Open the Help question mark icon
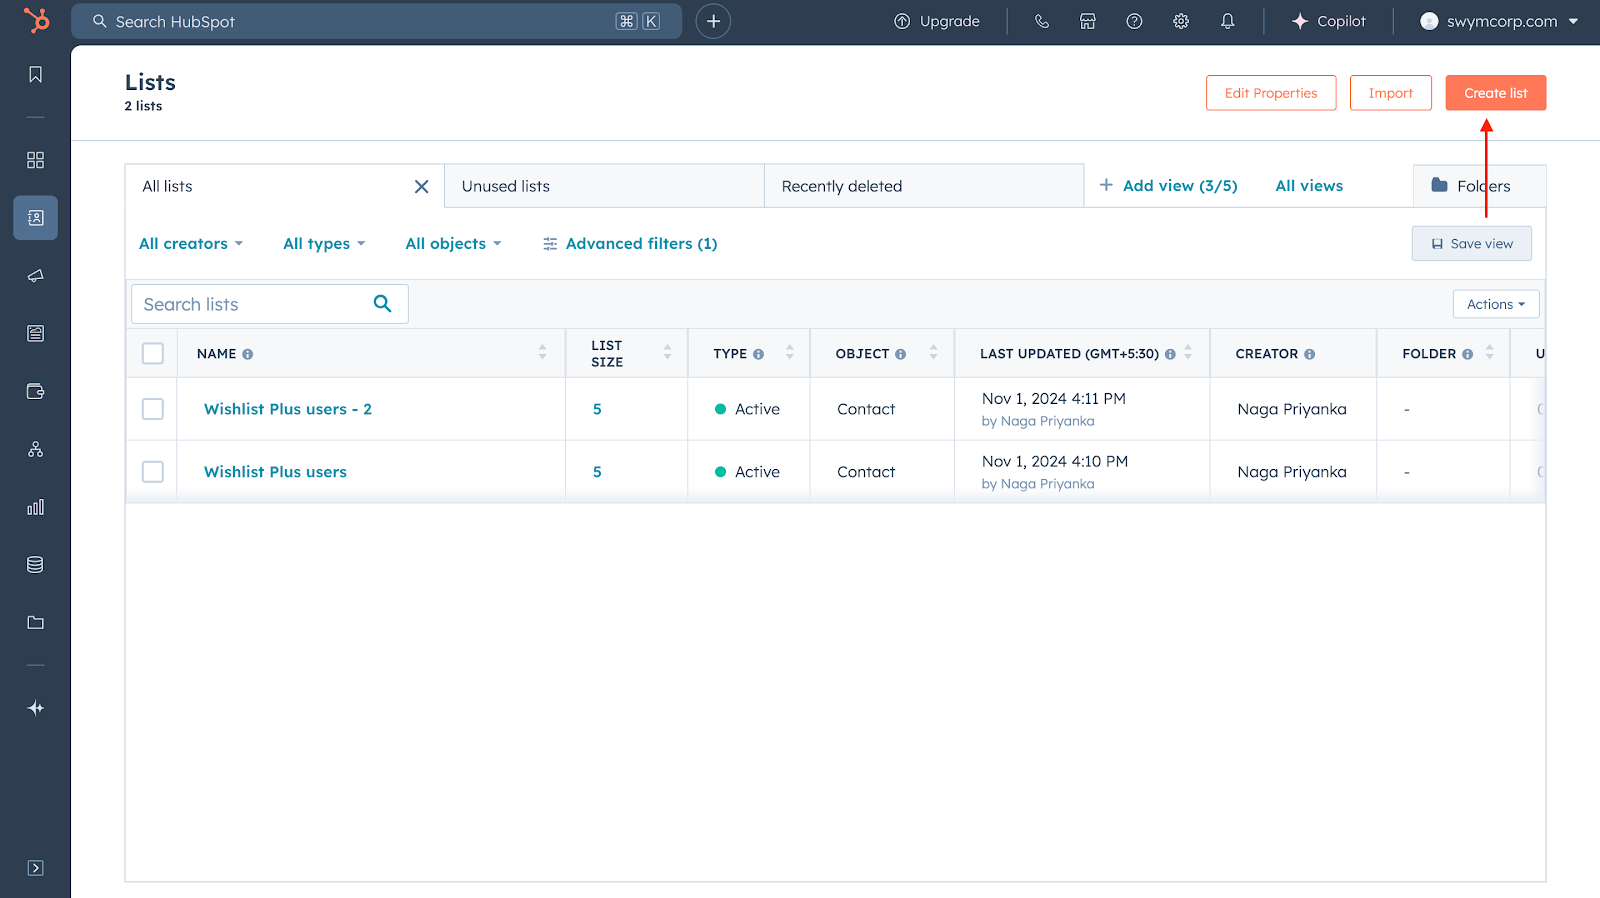This screenshot has height=898, width=1600. pos(1134,21)
